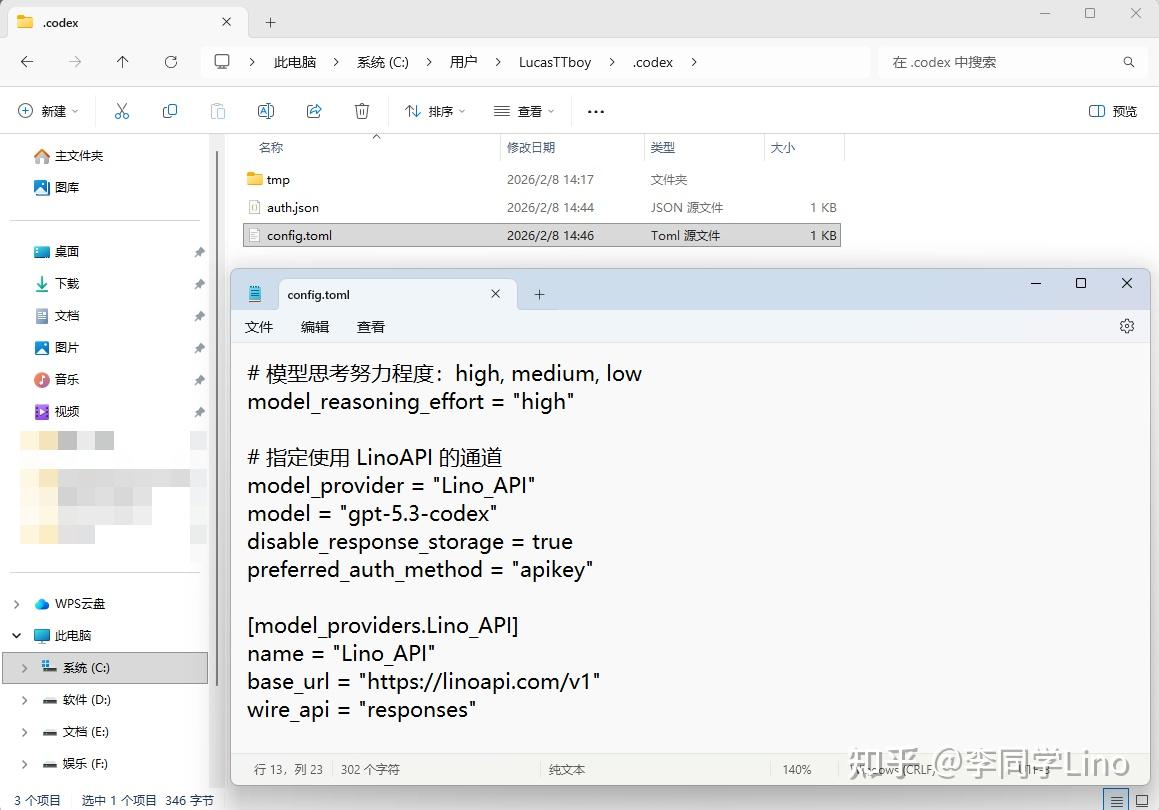Image resolution: width=1159 pixels, height=810 pixels.
Task: Close the config.toml Notepad tab
Action: (495, 294)
